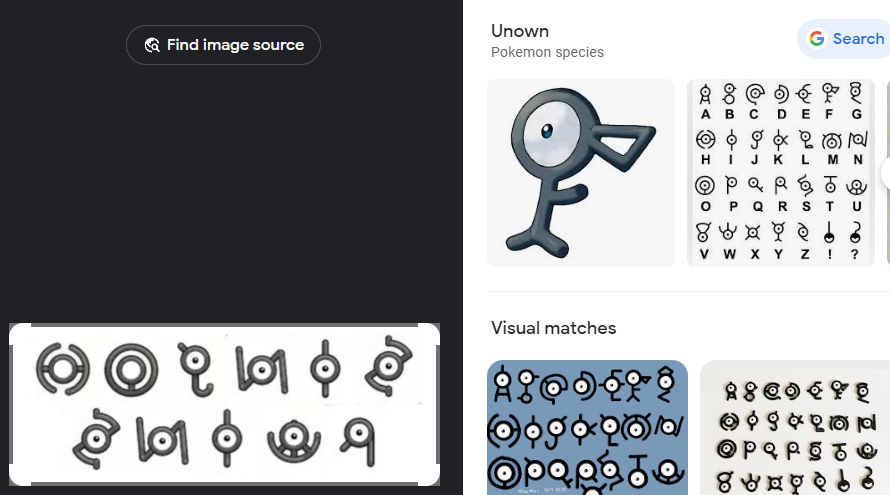Viewport: 890px width, 495px height.
Task: Open the Unown alphabet chart image
Action: click(782, 173)
